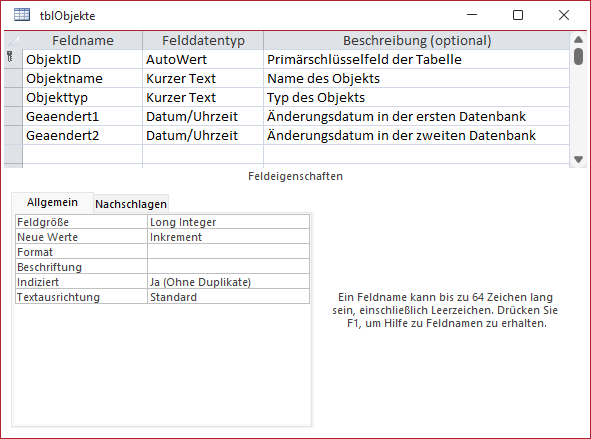Click the field list scrollbar thumb
The image size is (591, 439).
[579, 56]
